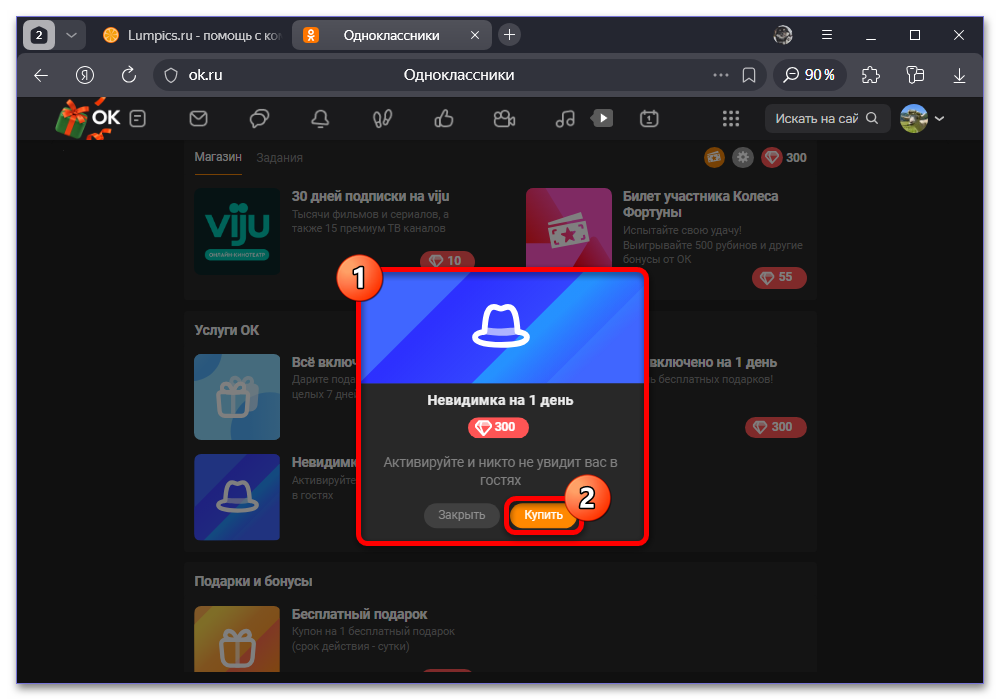This screenshot has height=700, width=1000.
Task: Click the "Искать на сайте" search field
Action: tap(827, 119)
